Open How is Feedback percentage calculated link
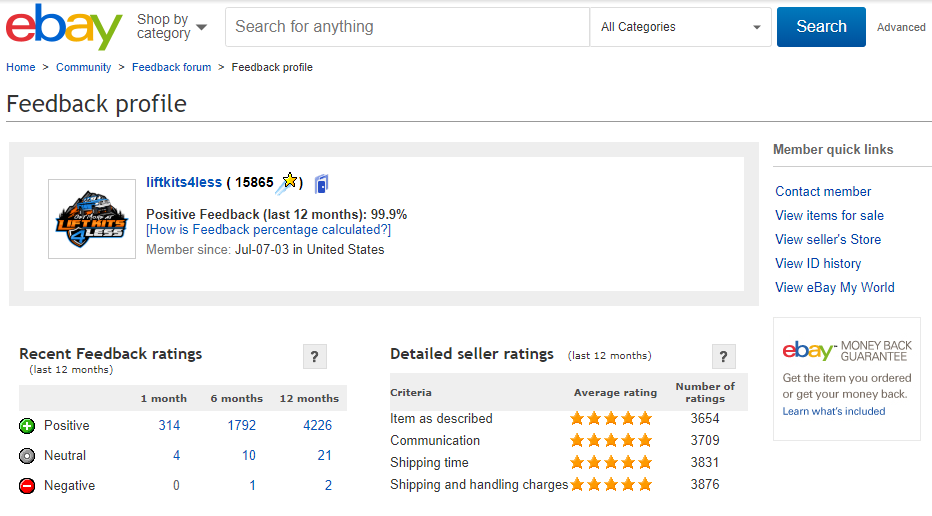Image resolution: width=932 pixels, height=516 pixels. [x=269, y=229]
